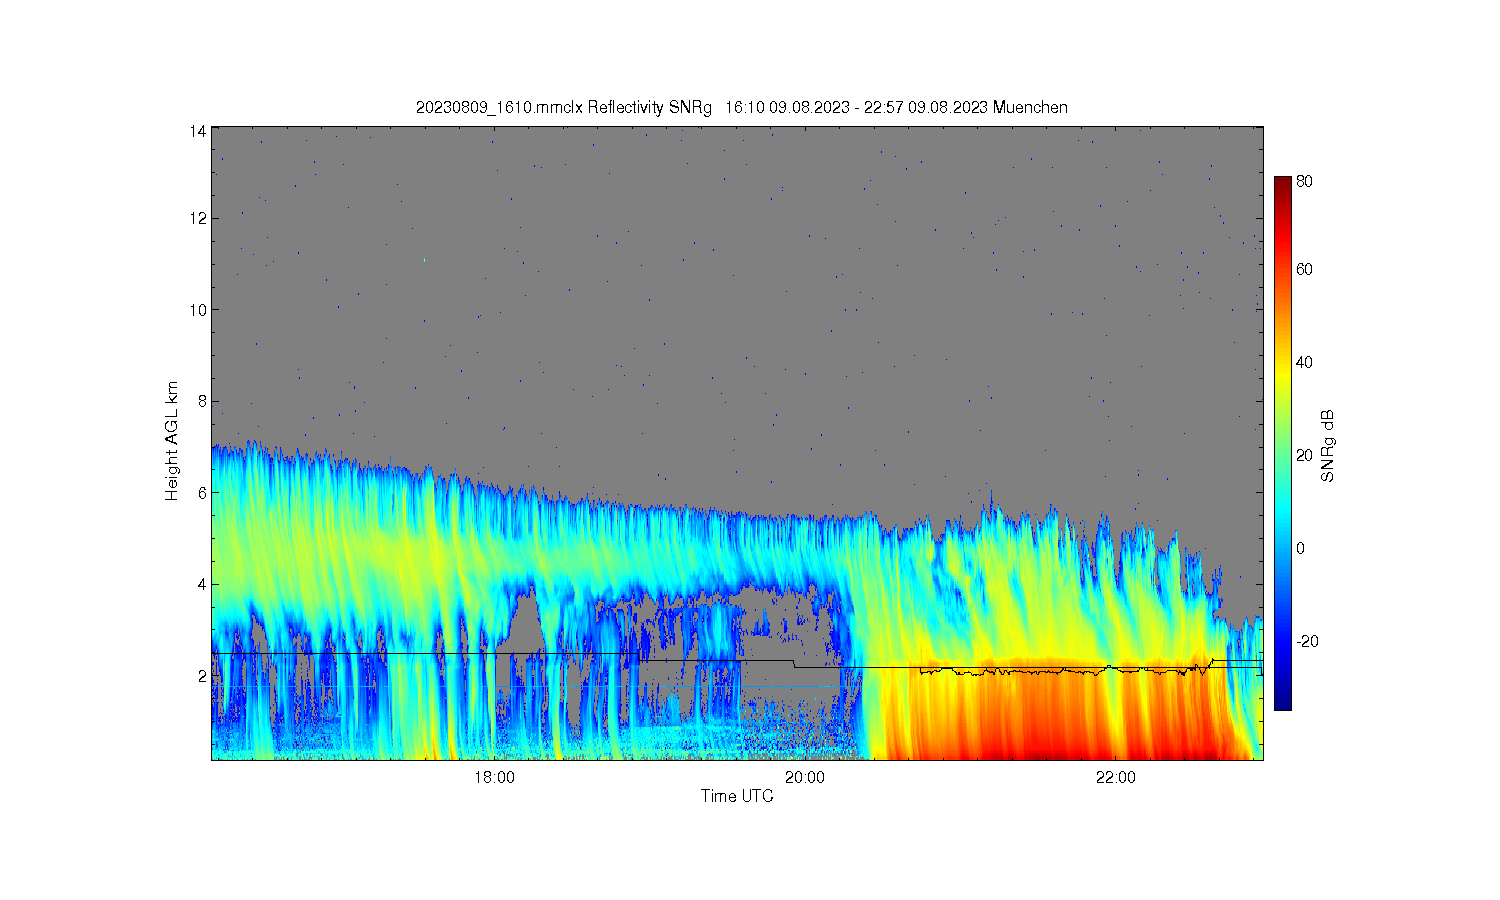Click the 20:00 time tick label
Viewport: 1500px width, 900px height.
(x=804, y=778)
